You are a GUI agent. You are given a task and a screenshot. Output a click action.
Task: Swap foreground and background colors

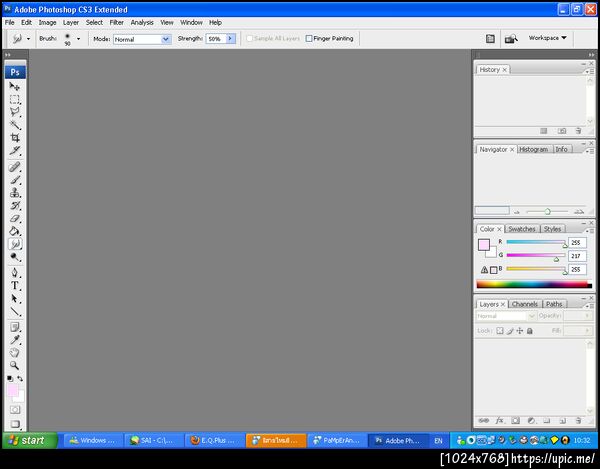20,379
